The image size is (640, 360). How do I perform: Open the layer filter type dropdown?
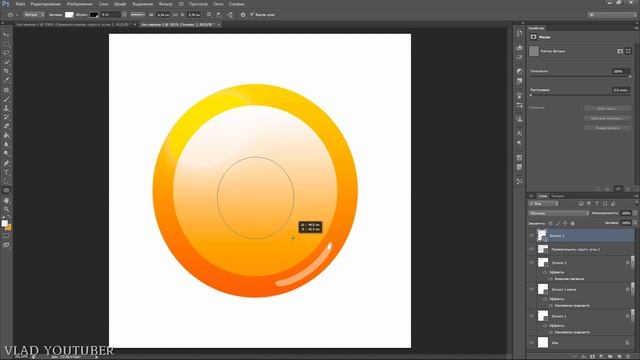(x=543, y=204)
